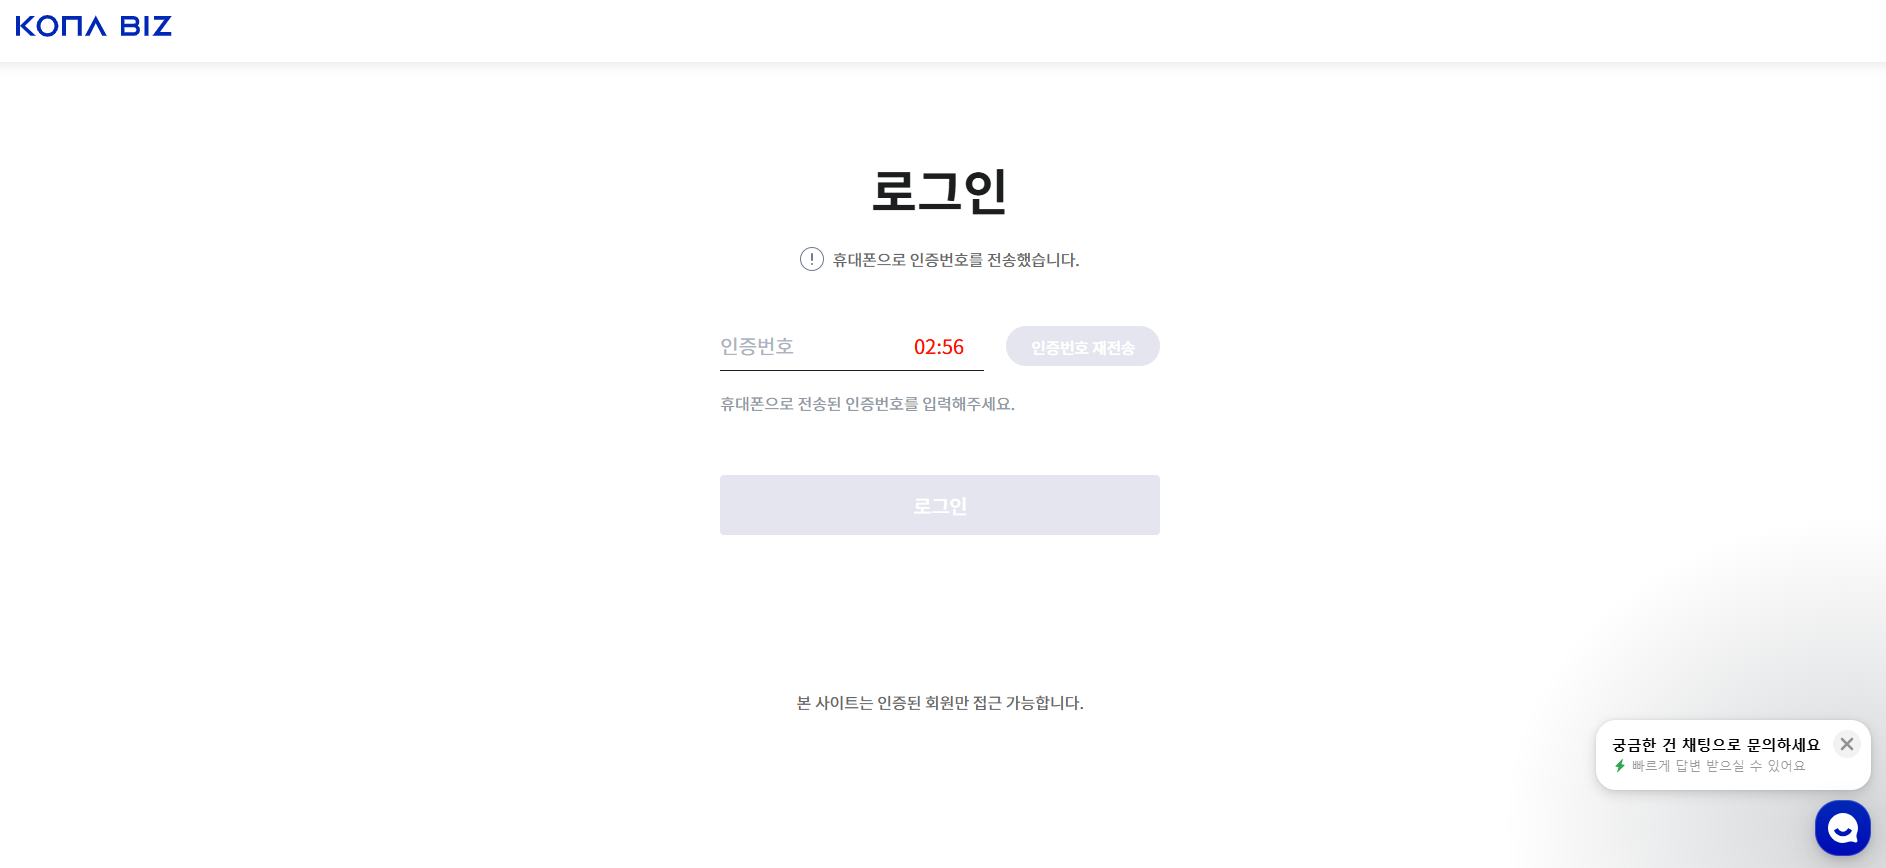Image resolution: width=1886 pixels, height=868 pixels.
Task: Click the 인증번호 placeholder label
Action: click(x=757, y=347)
